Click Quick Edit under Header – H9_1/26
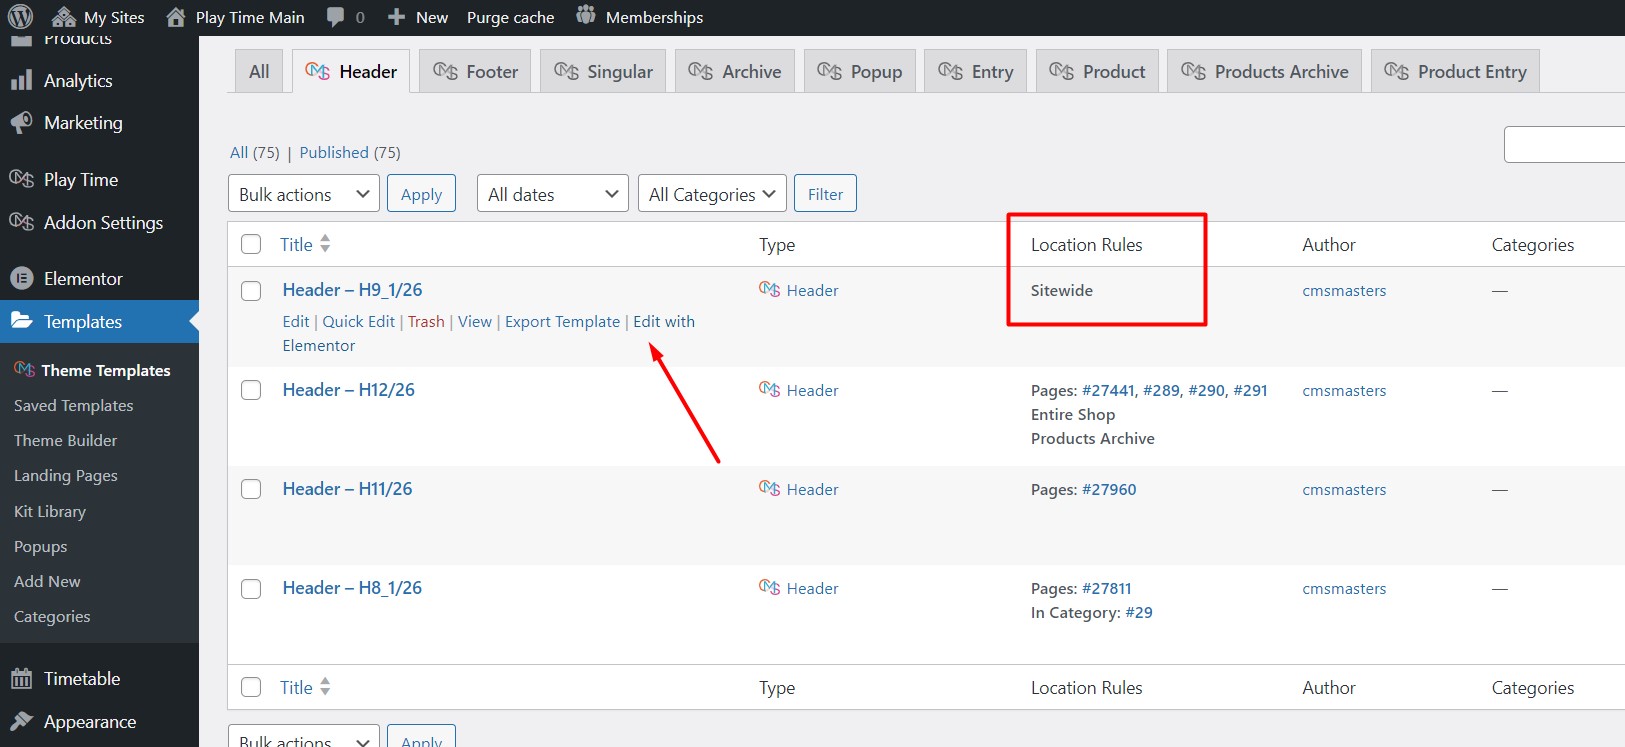The width and height of the screenshot is (1625, 747). click(358, 321)
